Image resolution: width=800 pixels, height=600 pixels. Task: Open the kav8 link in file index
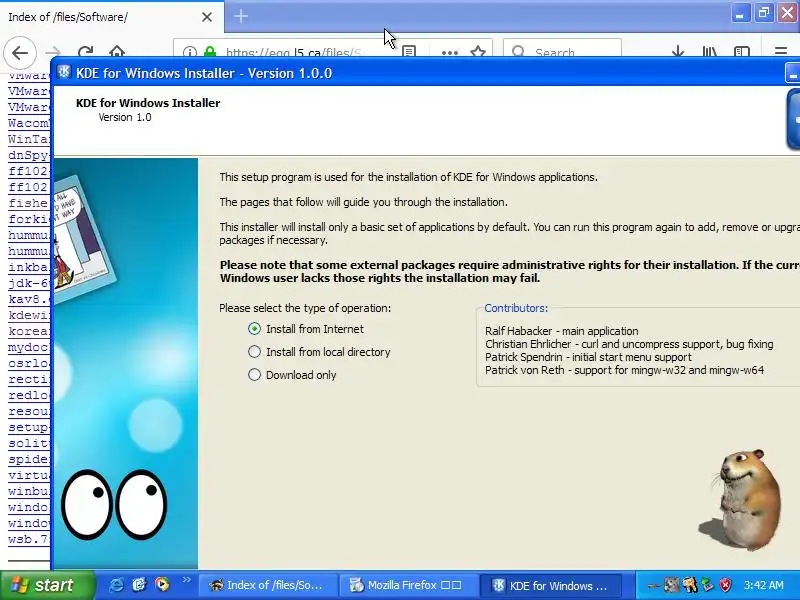point(29,299)
